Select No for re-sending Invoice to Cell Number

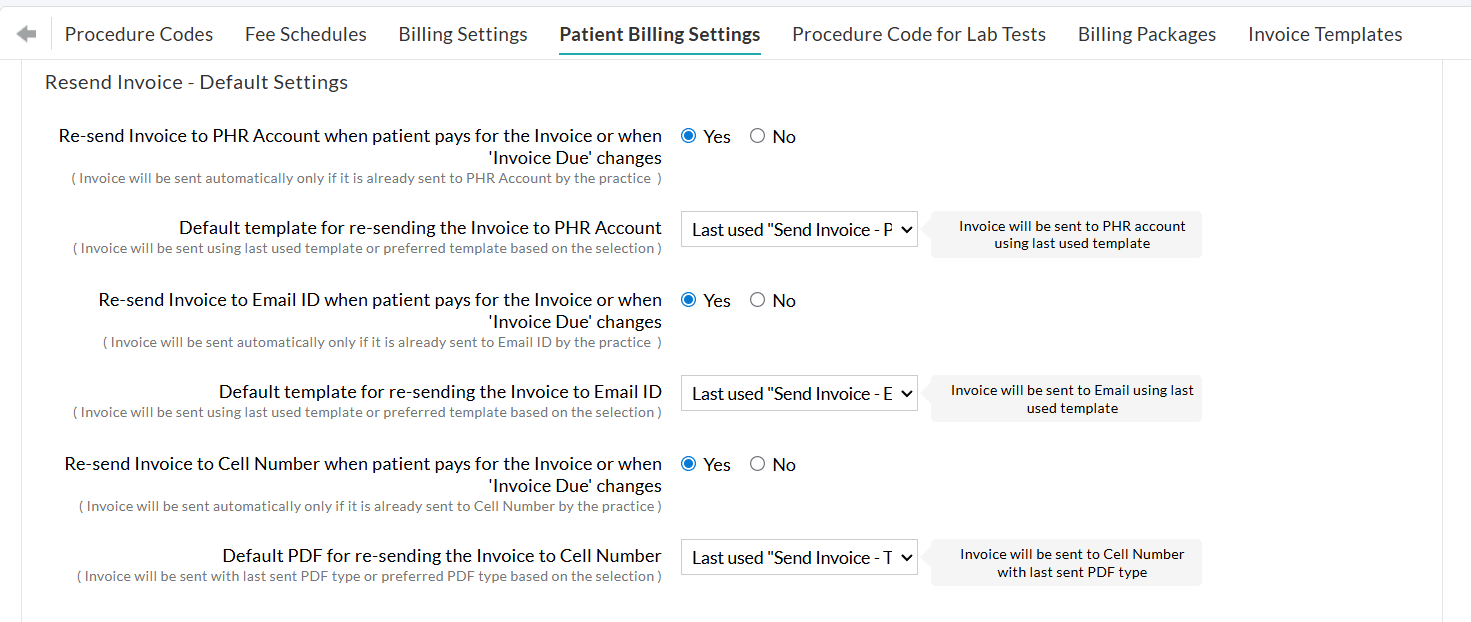tap(757, 463)
